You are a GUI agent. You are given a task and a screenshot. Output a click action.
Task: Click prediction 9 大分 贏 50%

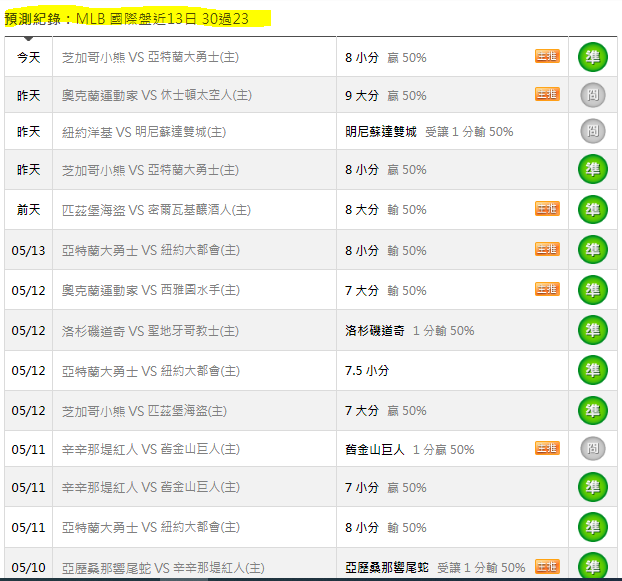tap(386, 96)
